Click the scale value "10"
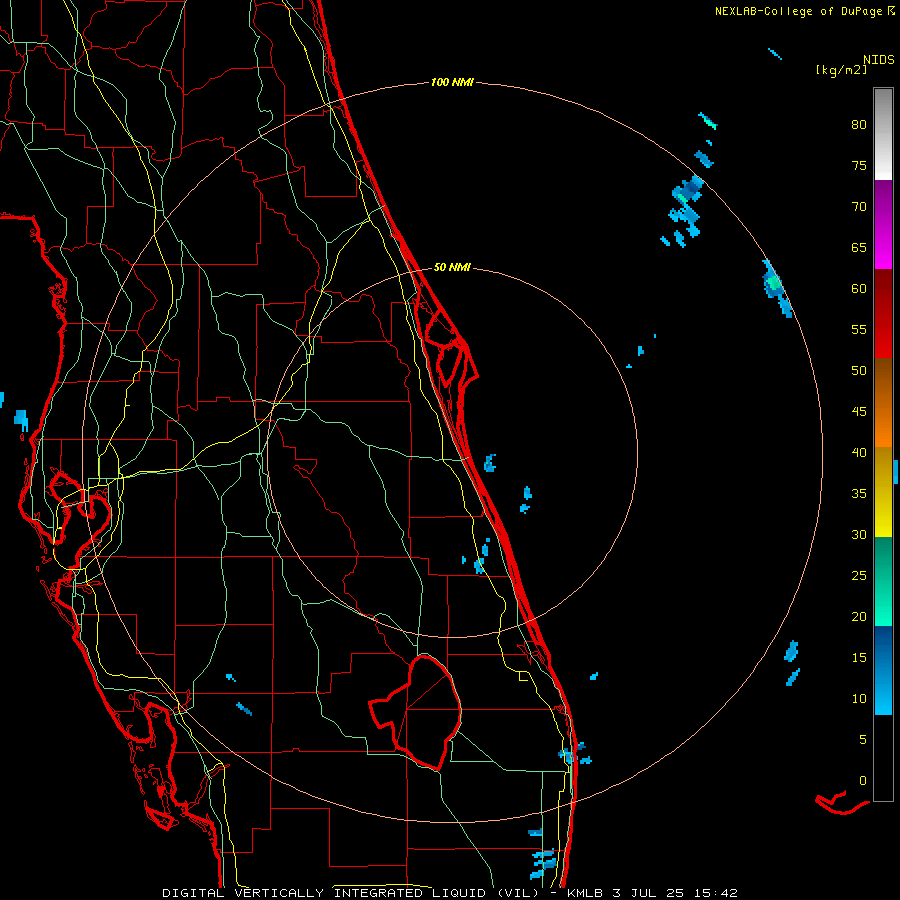This screenshot has height=900, width=900. 859,699
